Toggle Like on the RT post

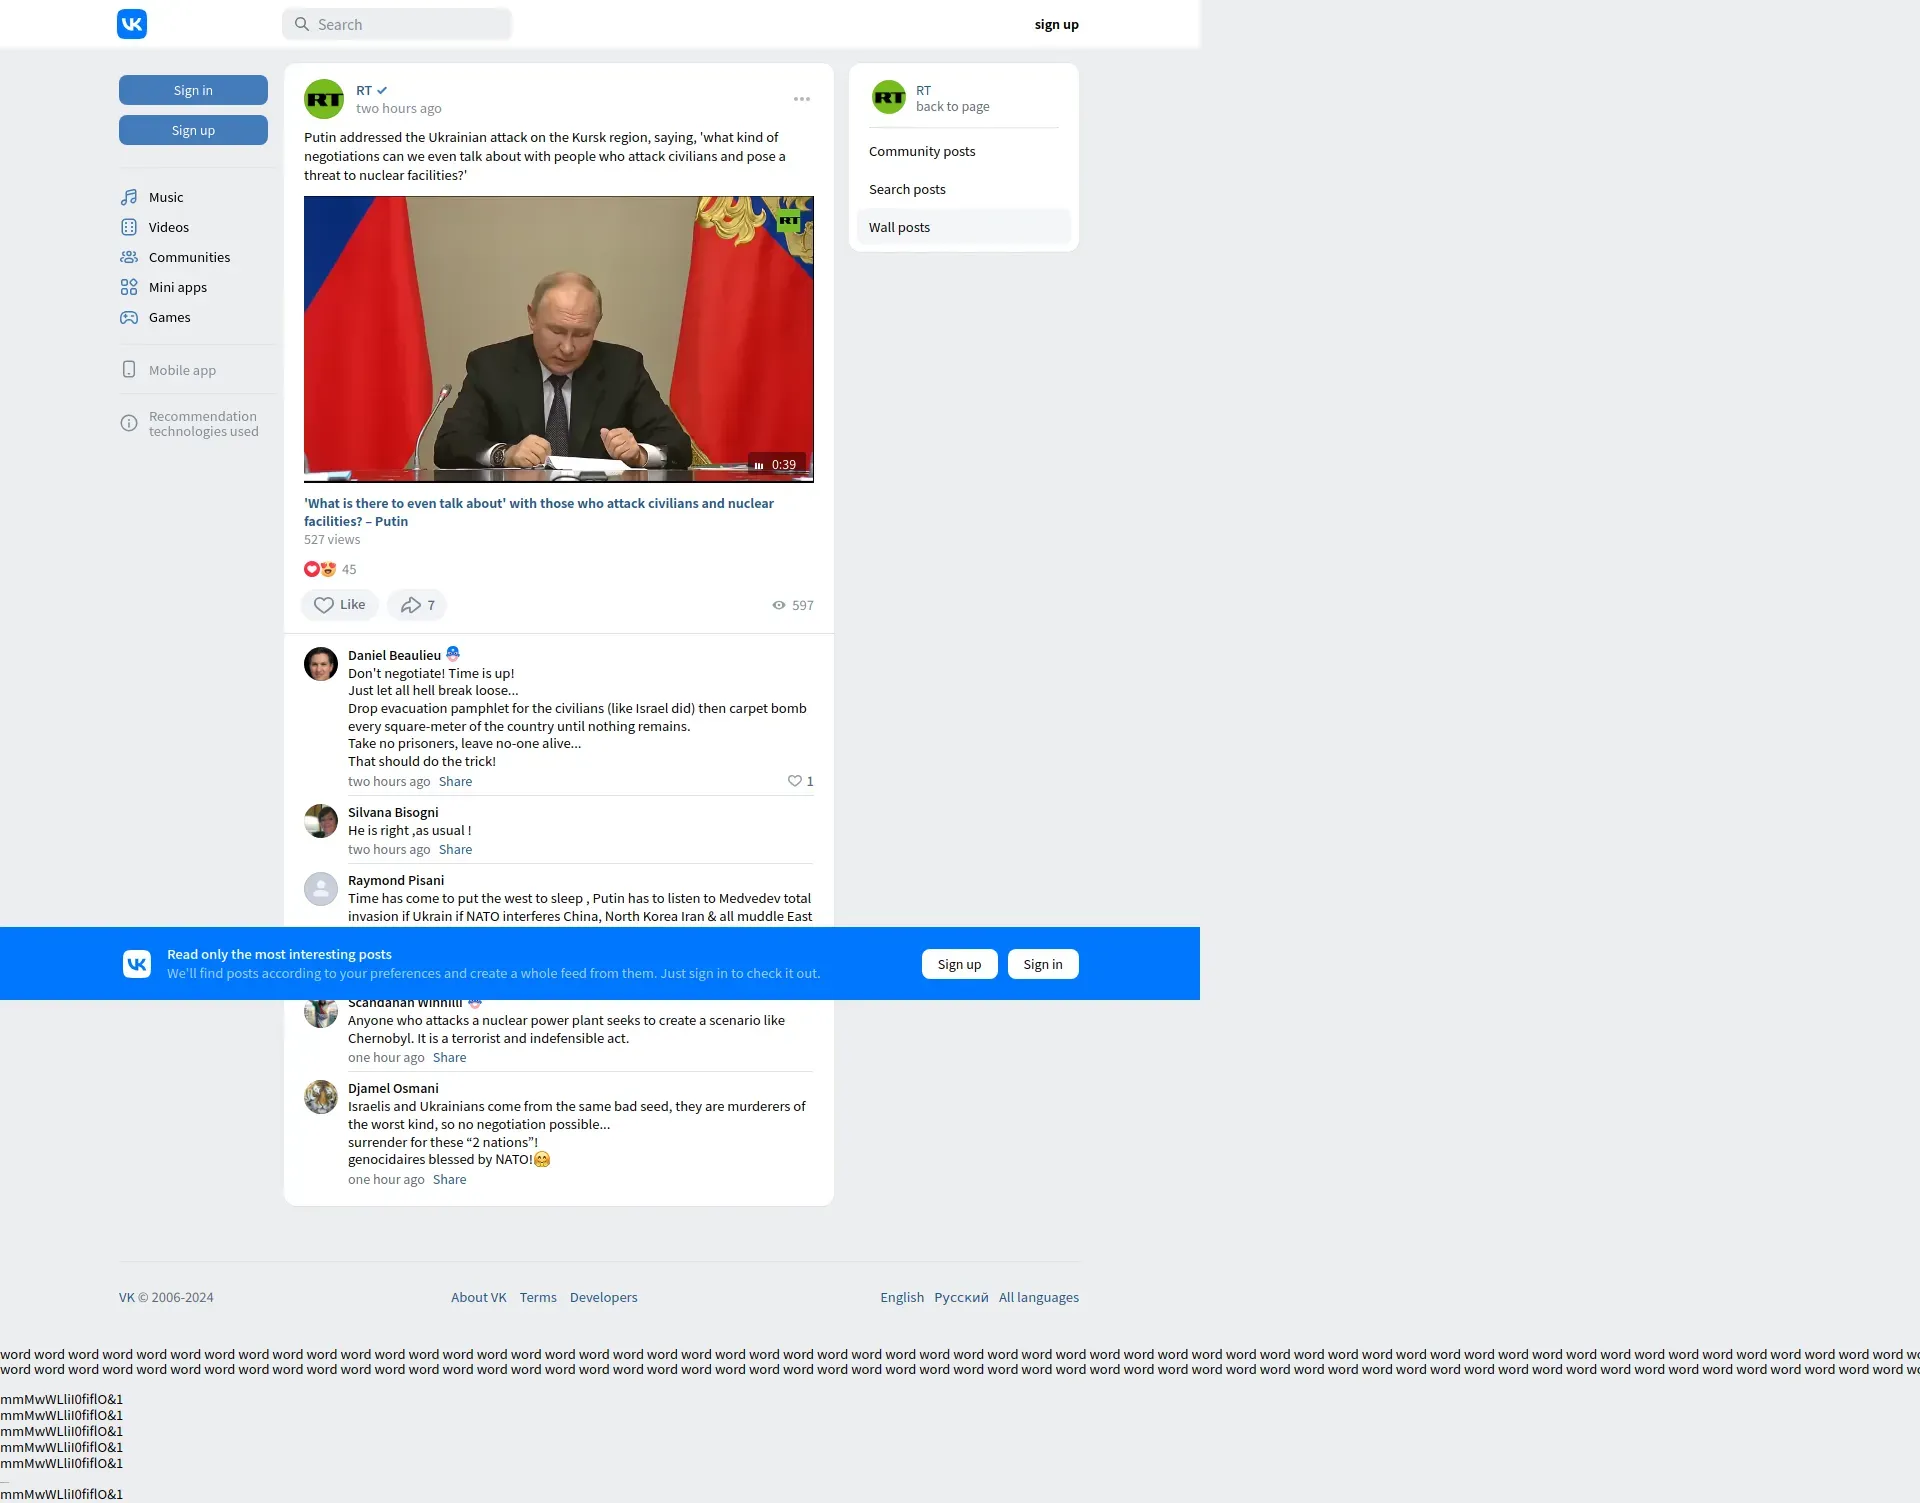pyautogui.click(x=339, y=605)
